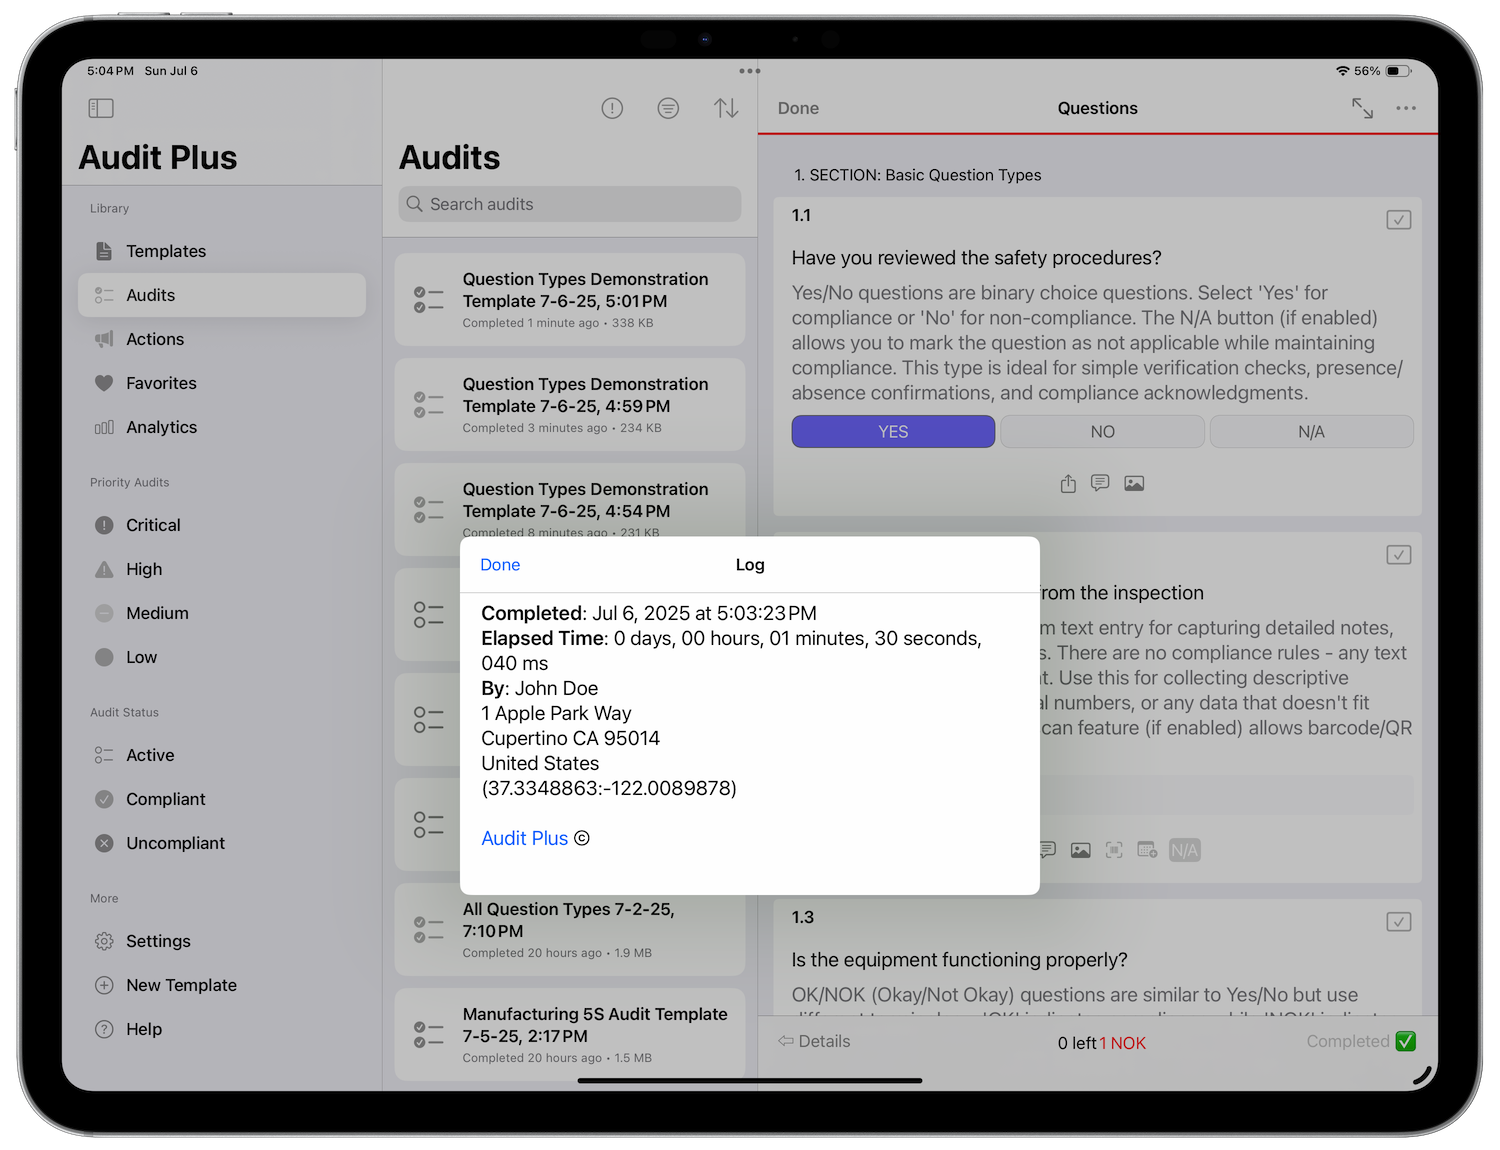This screenshot has width=1500, height=1150.
Task: Show Medium priority audits
Action: 222,613
